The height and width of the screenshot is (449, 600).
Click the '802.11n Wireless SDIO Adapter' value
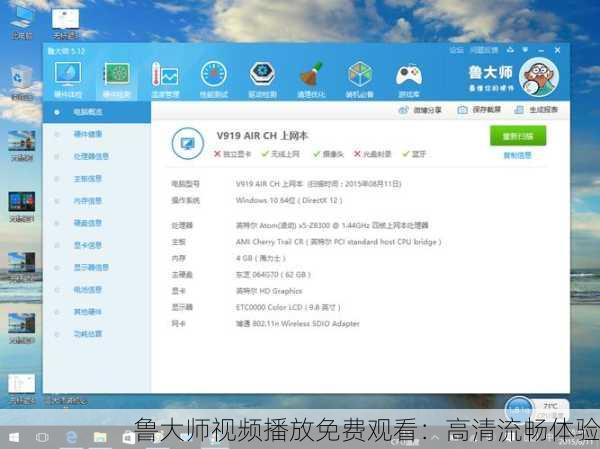(297, 324)
